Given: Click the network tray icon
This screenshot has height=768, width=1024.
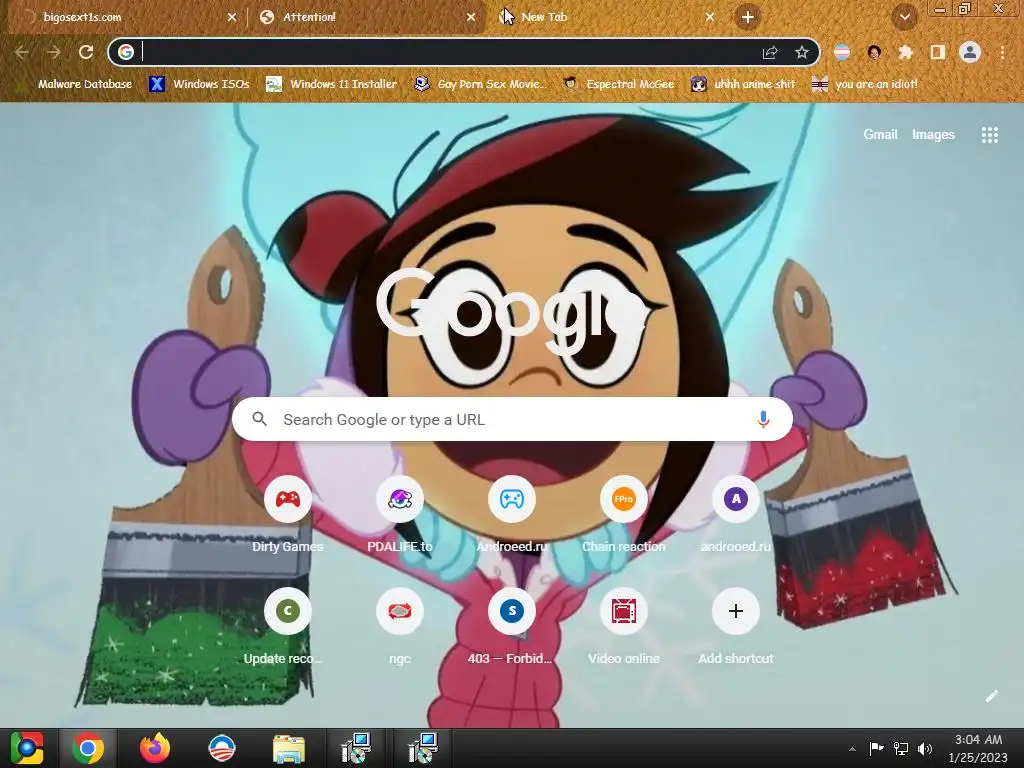Looking at the screenshot, I should coord(901,748).
